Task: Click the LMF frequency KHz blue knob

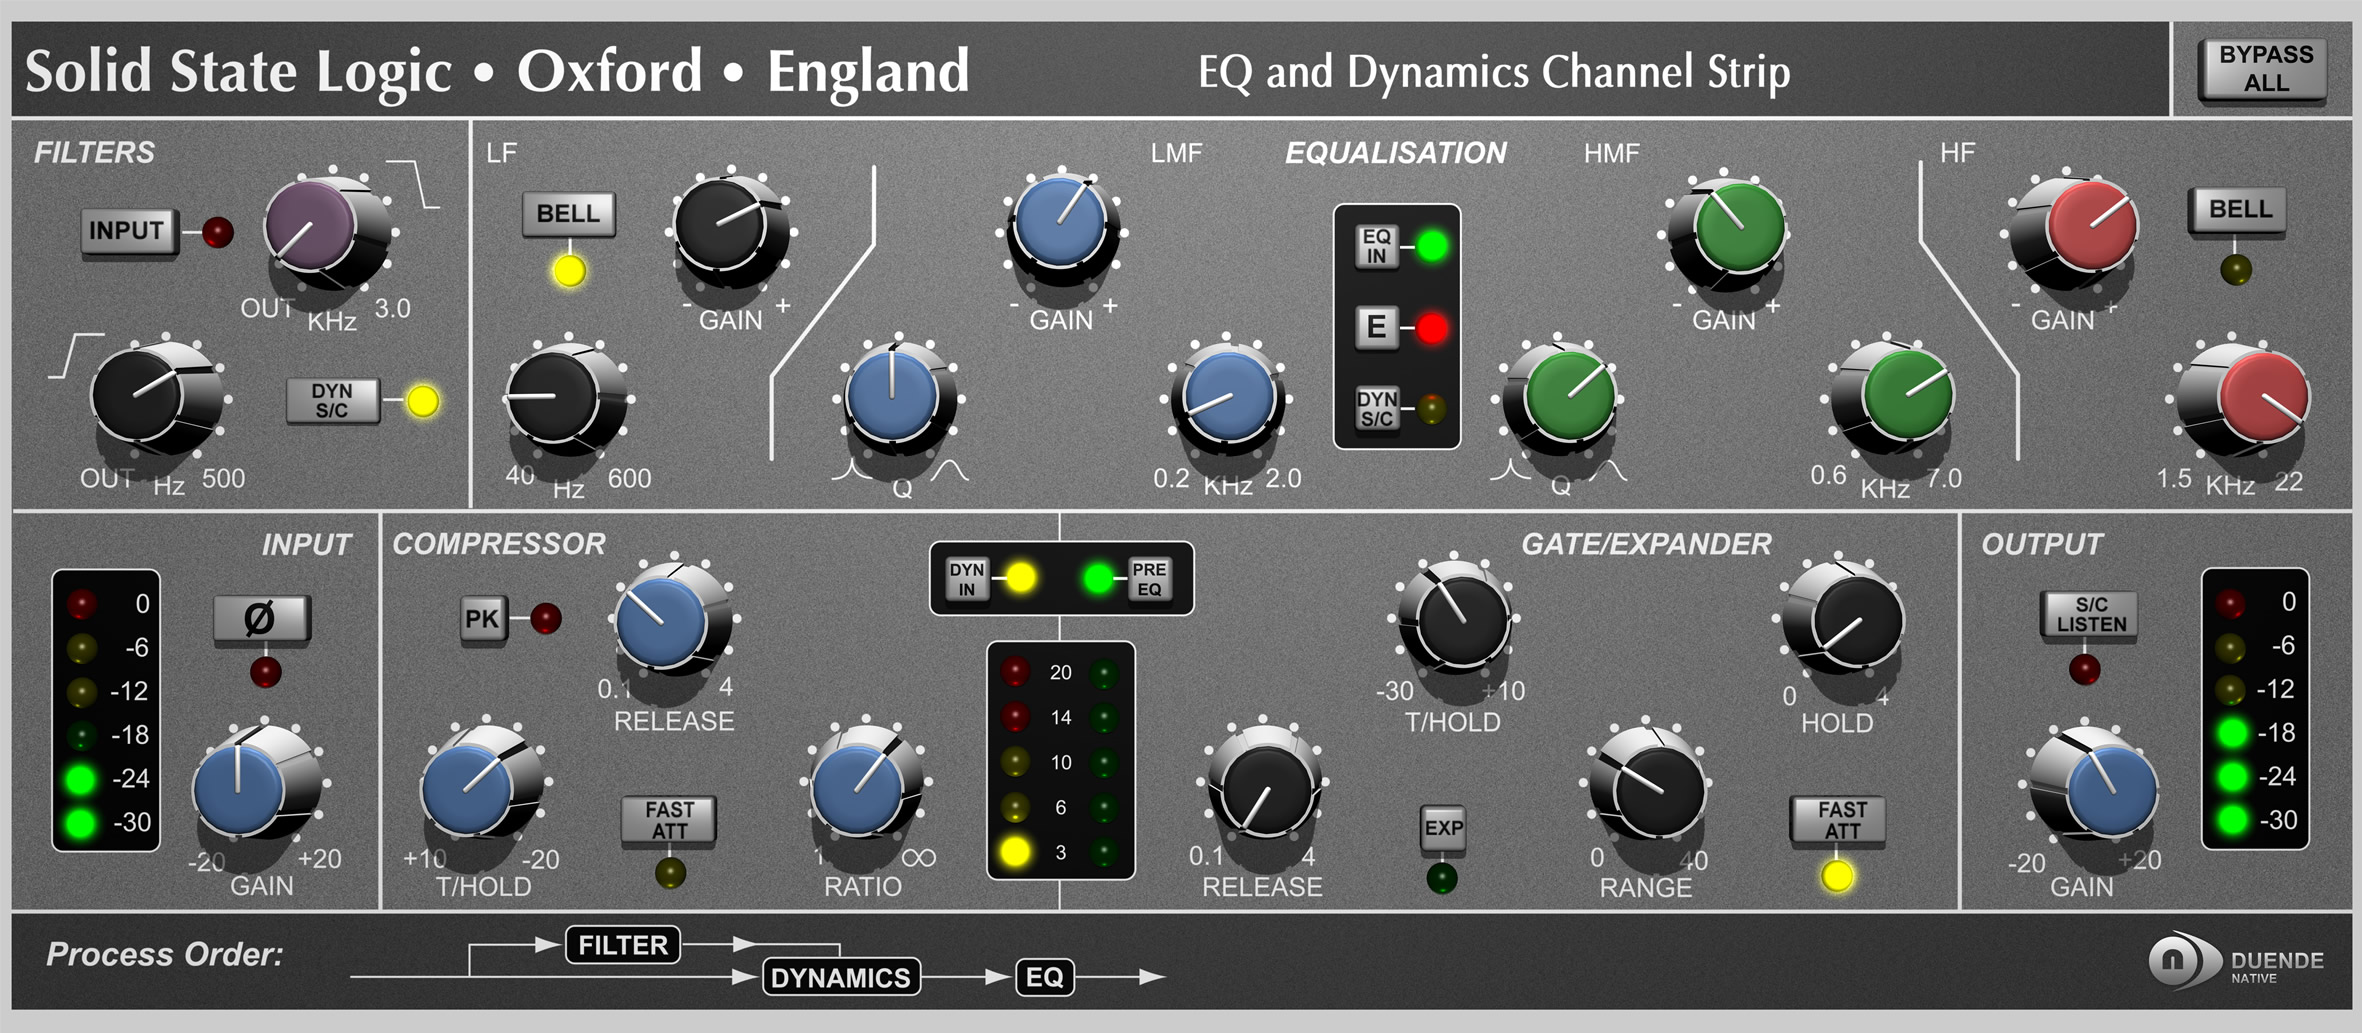Action: 1228,397
